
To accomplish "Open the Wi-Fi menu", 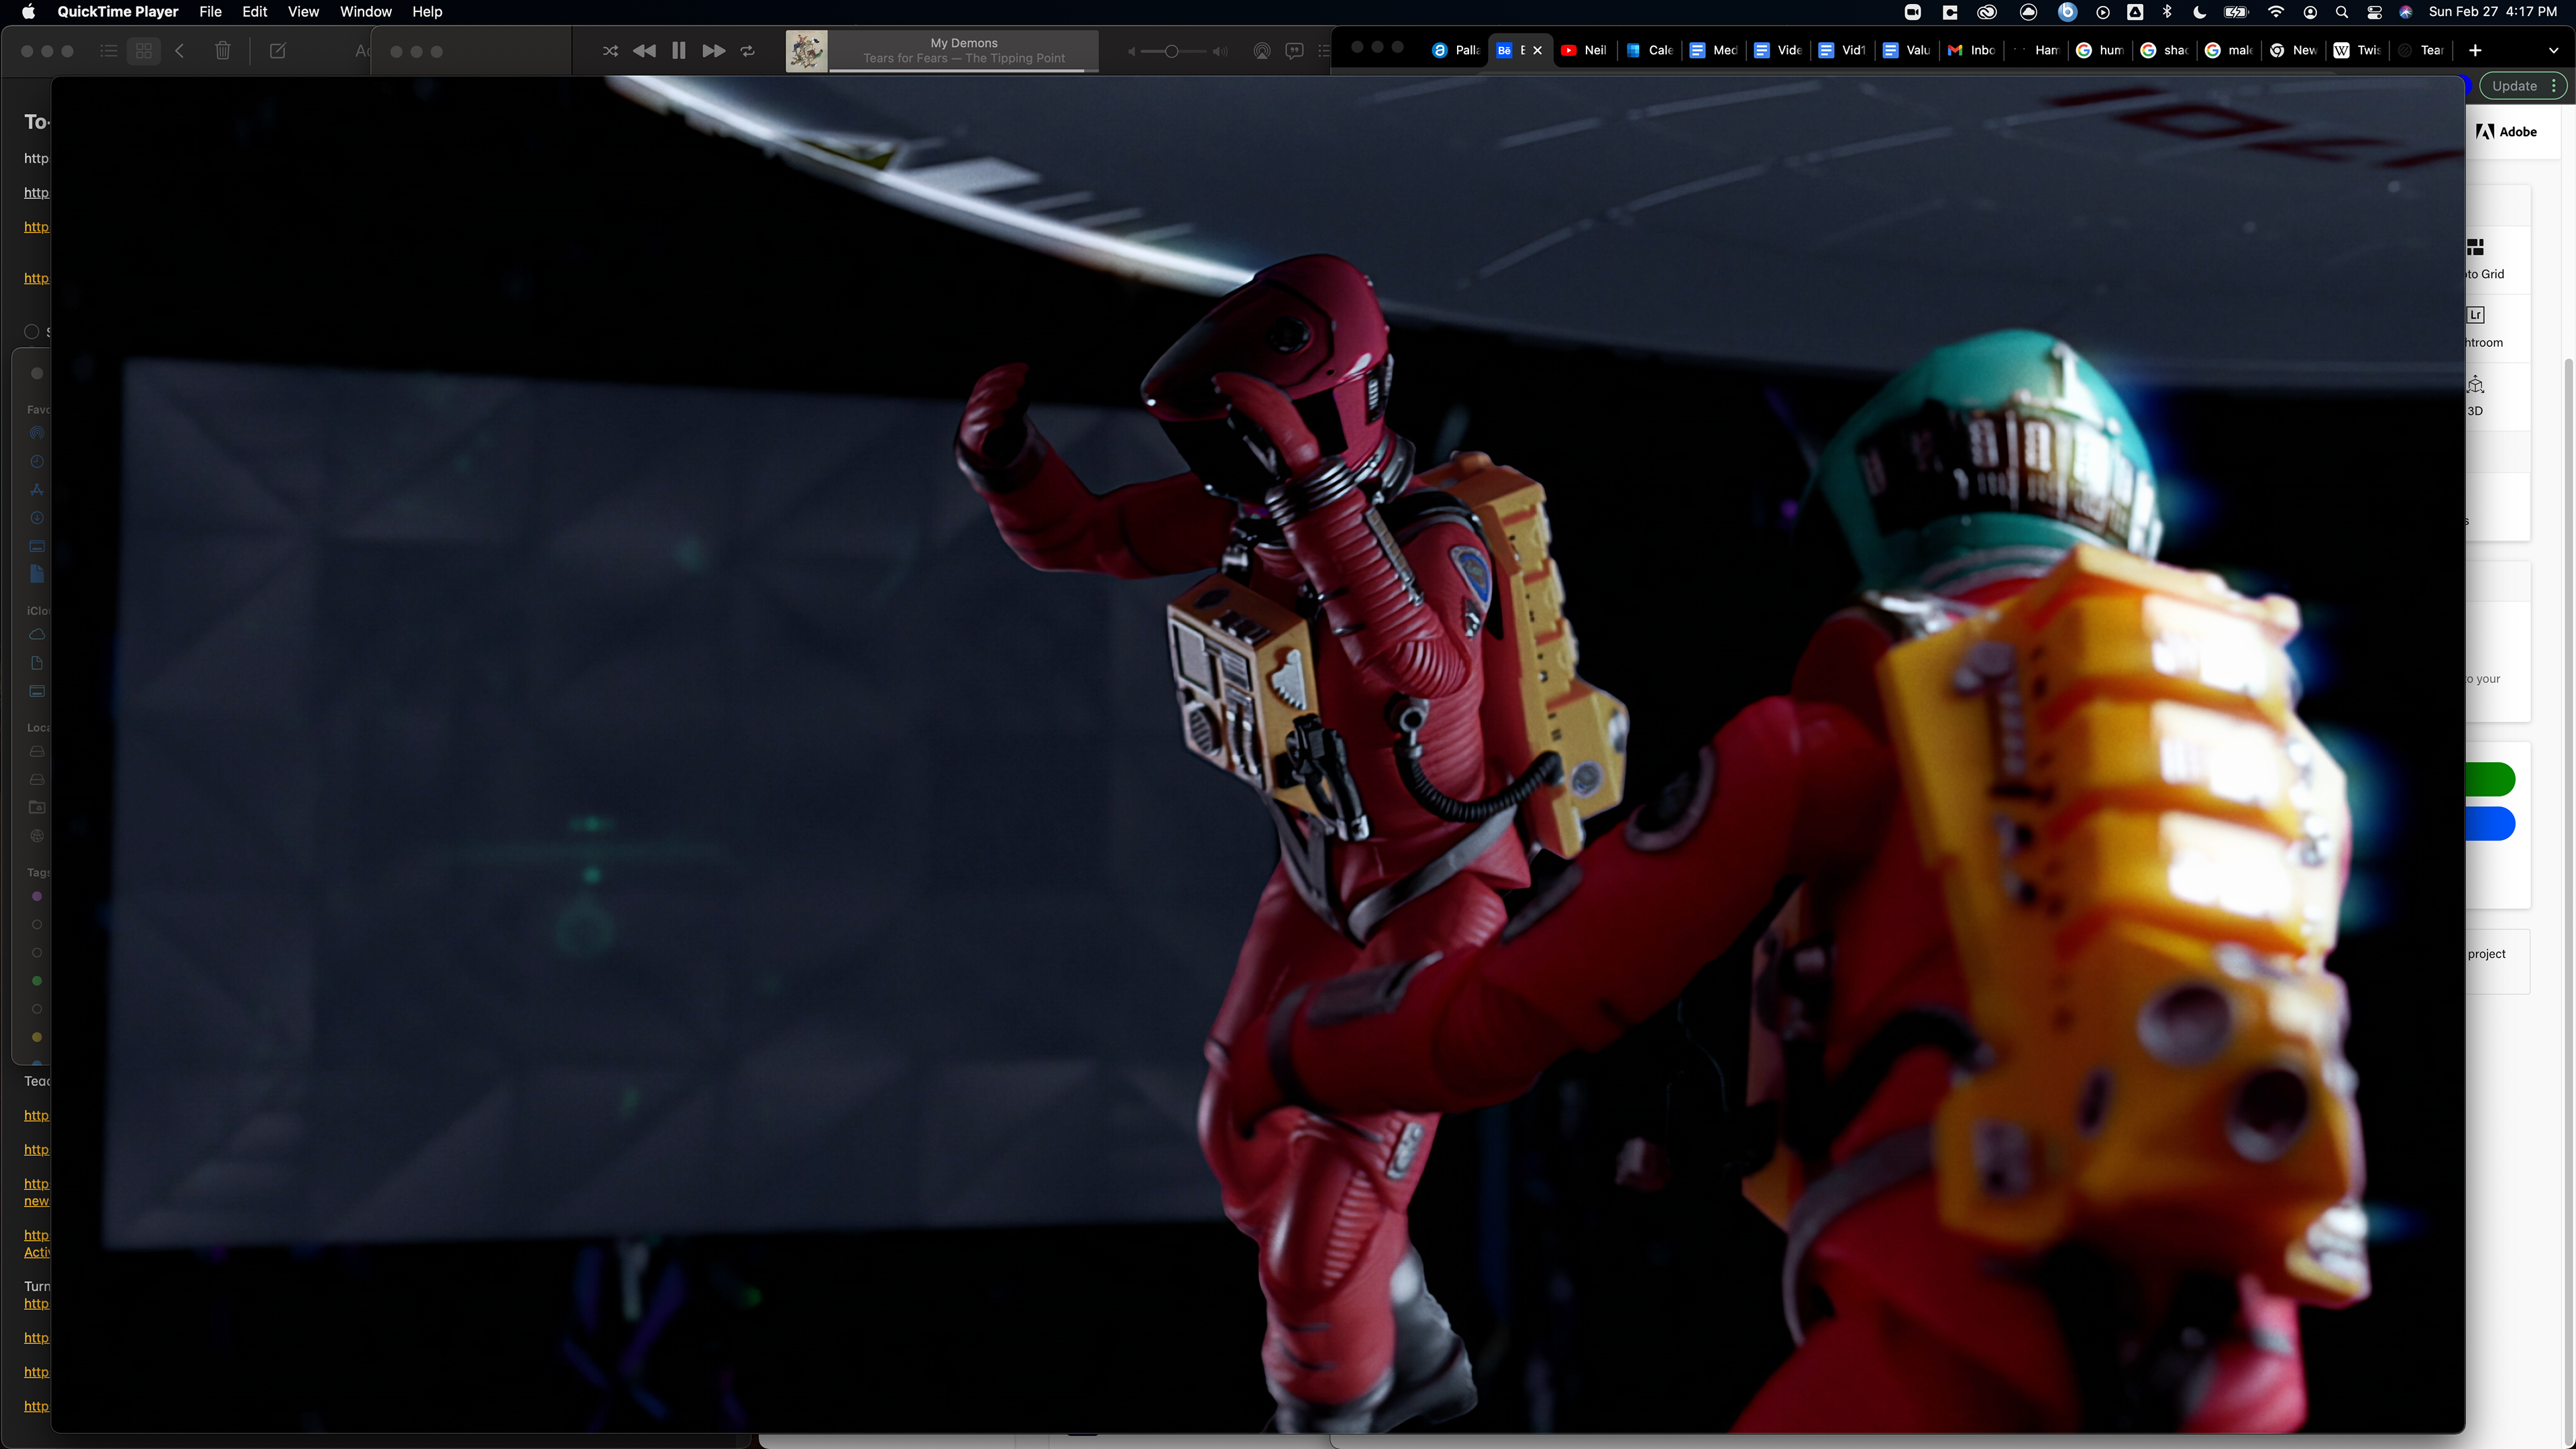I will point(2276,12).
